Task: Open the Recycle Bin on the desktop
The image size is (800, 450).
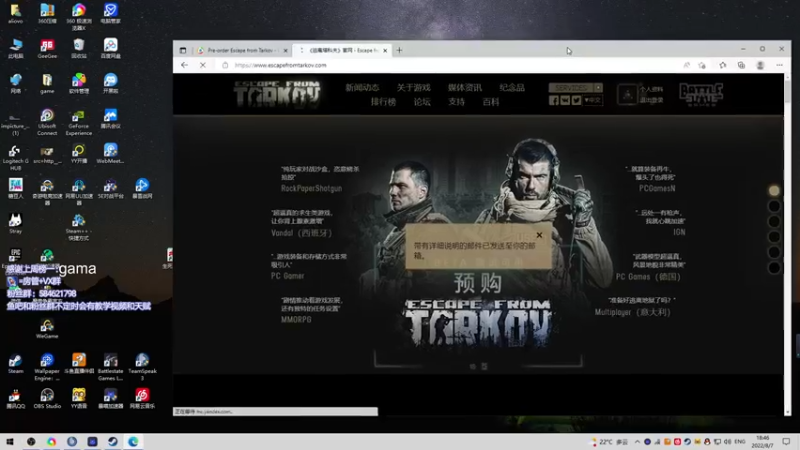Action: (79, 49)
